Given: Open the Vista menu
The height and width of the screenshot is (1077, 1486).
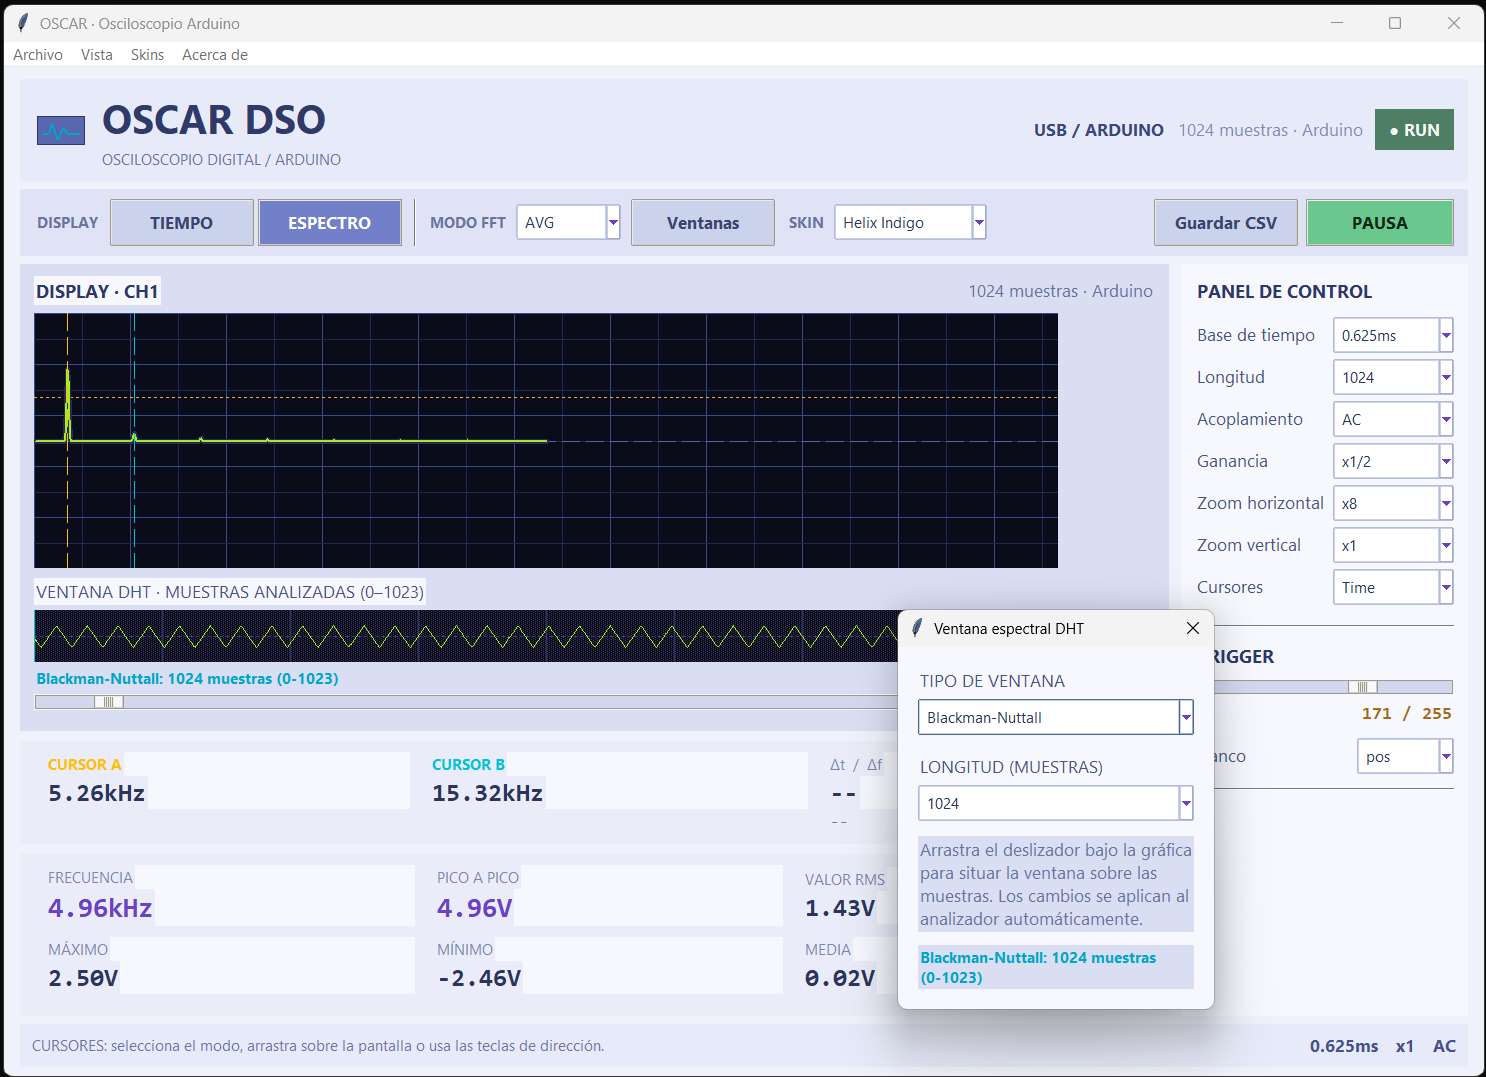Looking at the screenshot, I should click(x=97, y=55).
